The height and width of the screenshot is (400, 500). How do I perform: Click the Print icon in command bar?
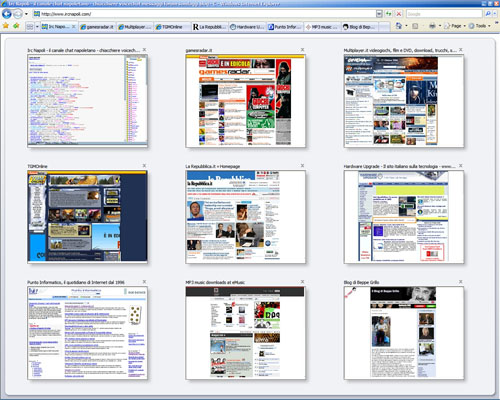(432, 26)
